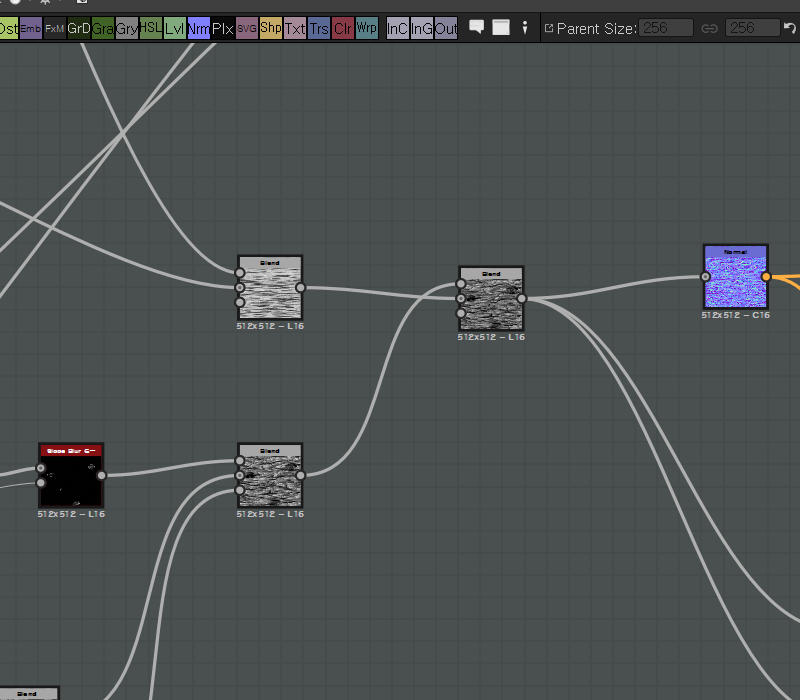Add an Input Grayscale node (InG)
This screenshot has width=800, height=700.
pos(421,28)
